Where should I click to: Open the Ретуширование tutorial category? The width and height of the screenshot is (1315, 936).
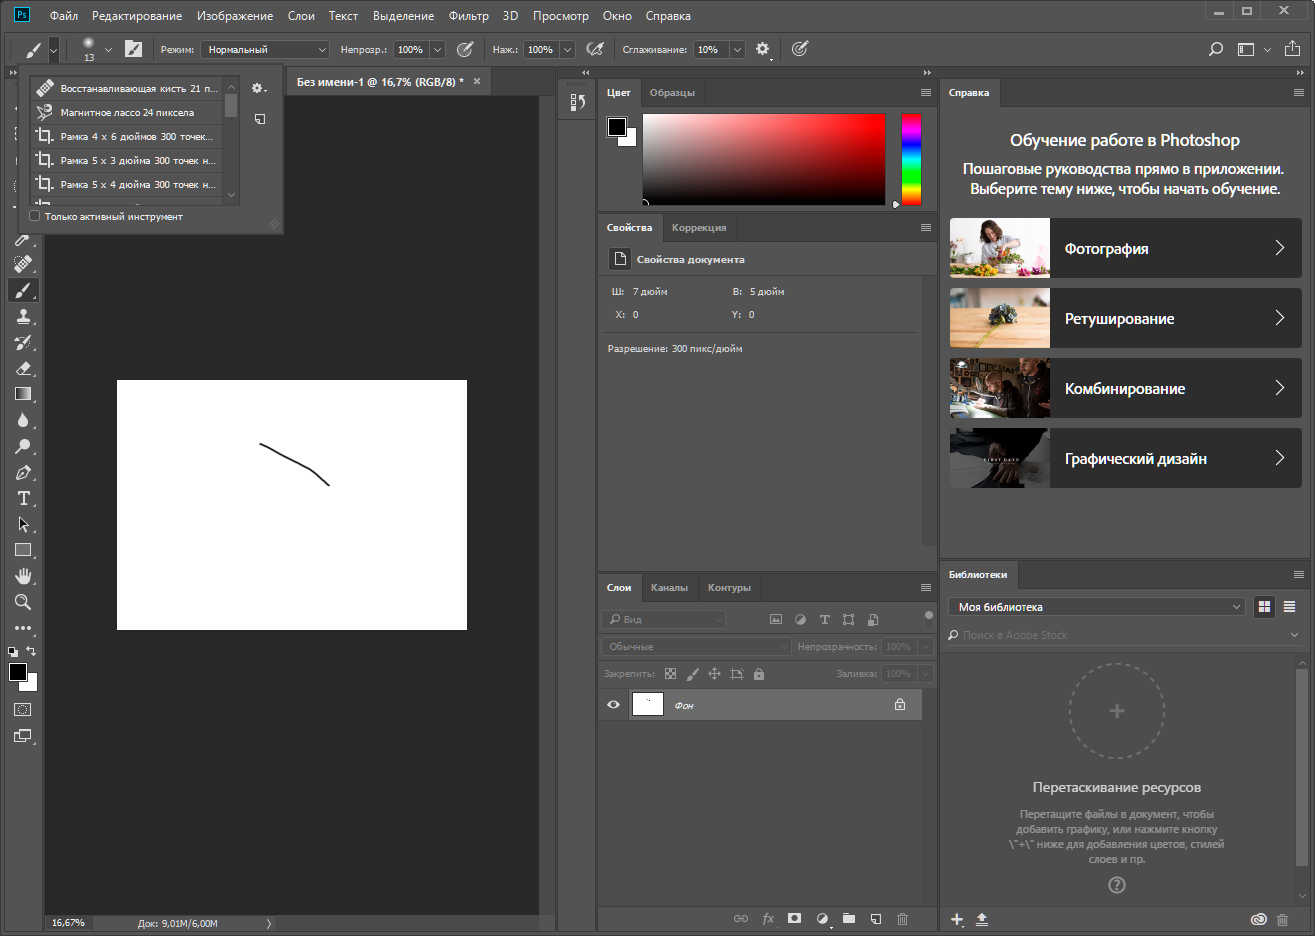(x=1126, y=318)
